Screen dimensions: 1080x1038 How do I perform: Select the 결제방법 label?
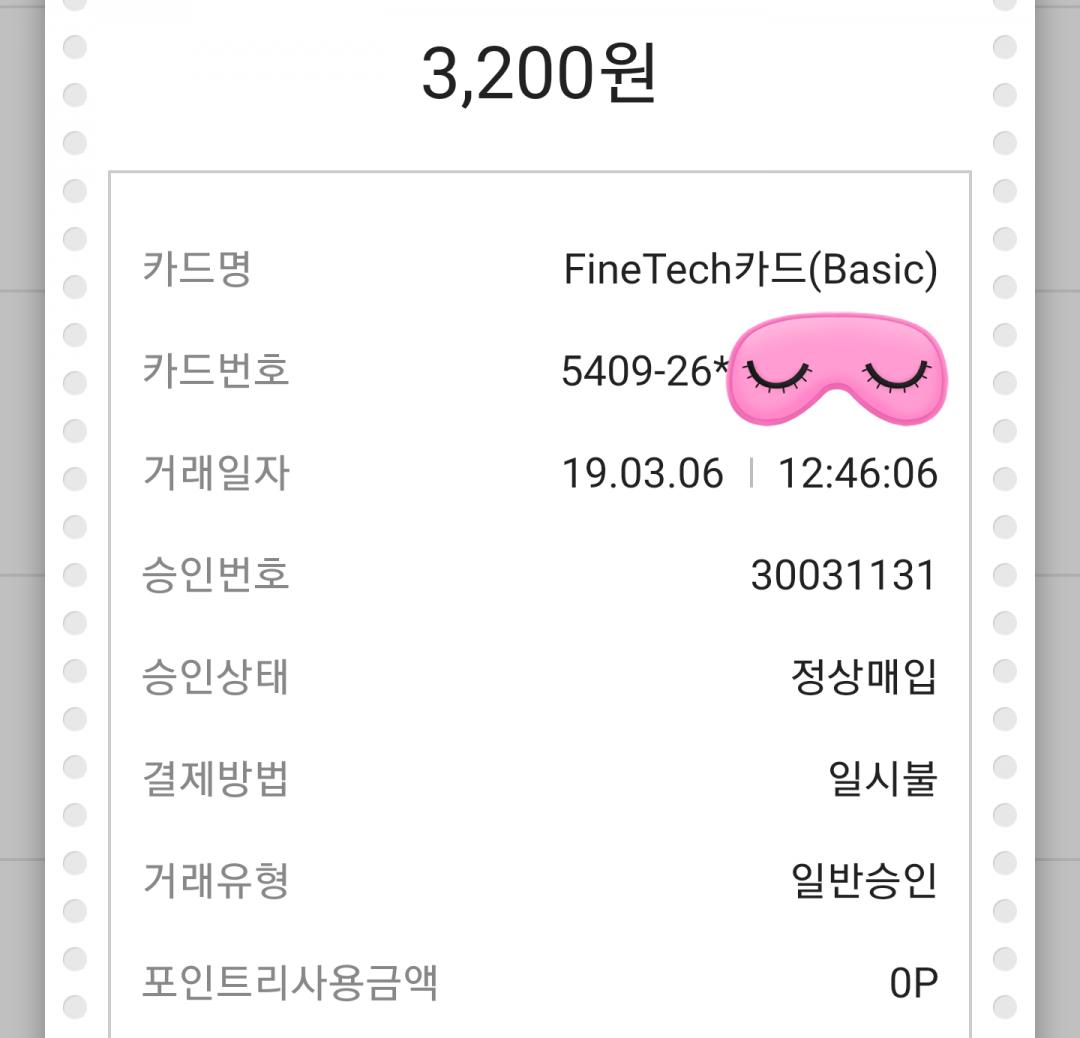click(x=215, y=779)
